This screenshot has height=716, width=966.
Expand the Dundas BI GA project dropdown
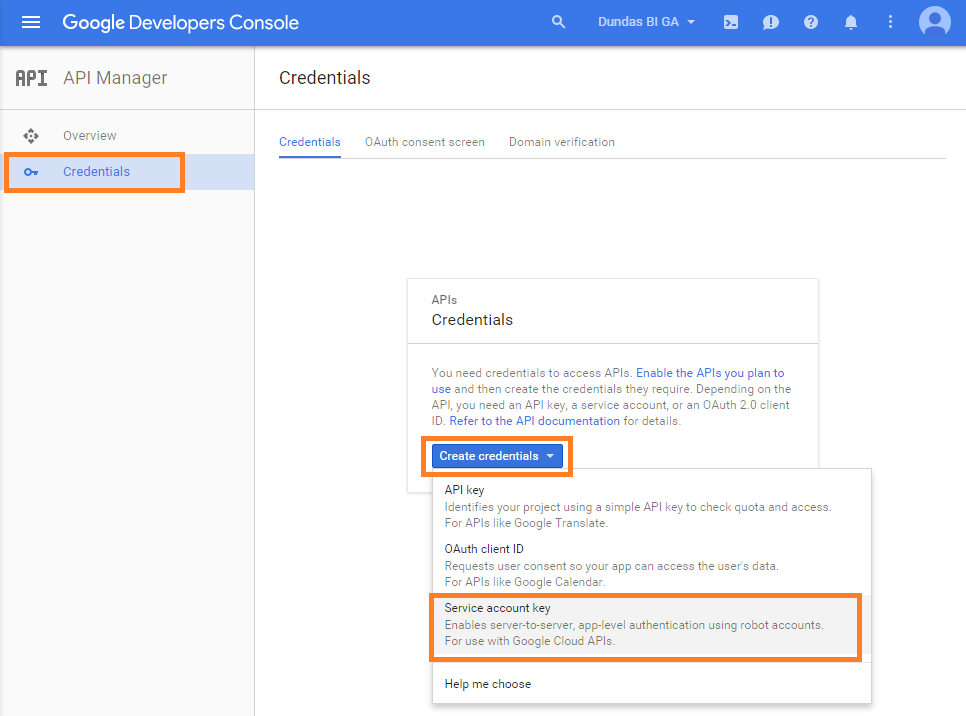(x=646, y=22)
